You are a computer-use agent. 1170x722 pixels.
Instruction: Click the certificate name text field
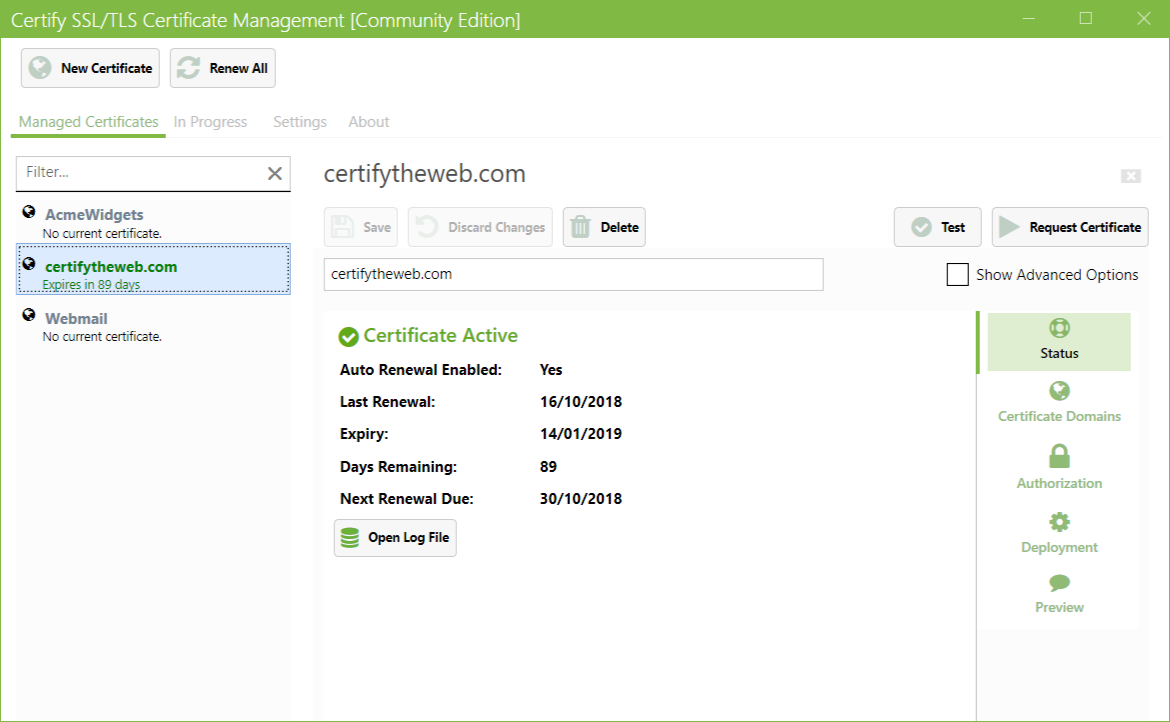tap(573, 274)
